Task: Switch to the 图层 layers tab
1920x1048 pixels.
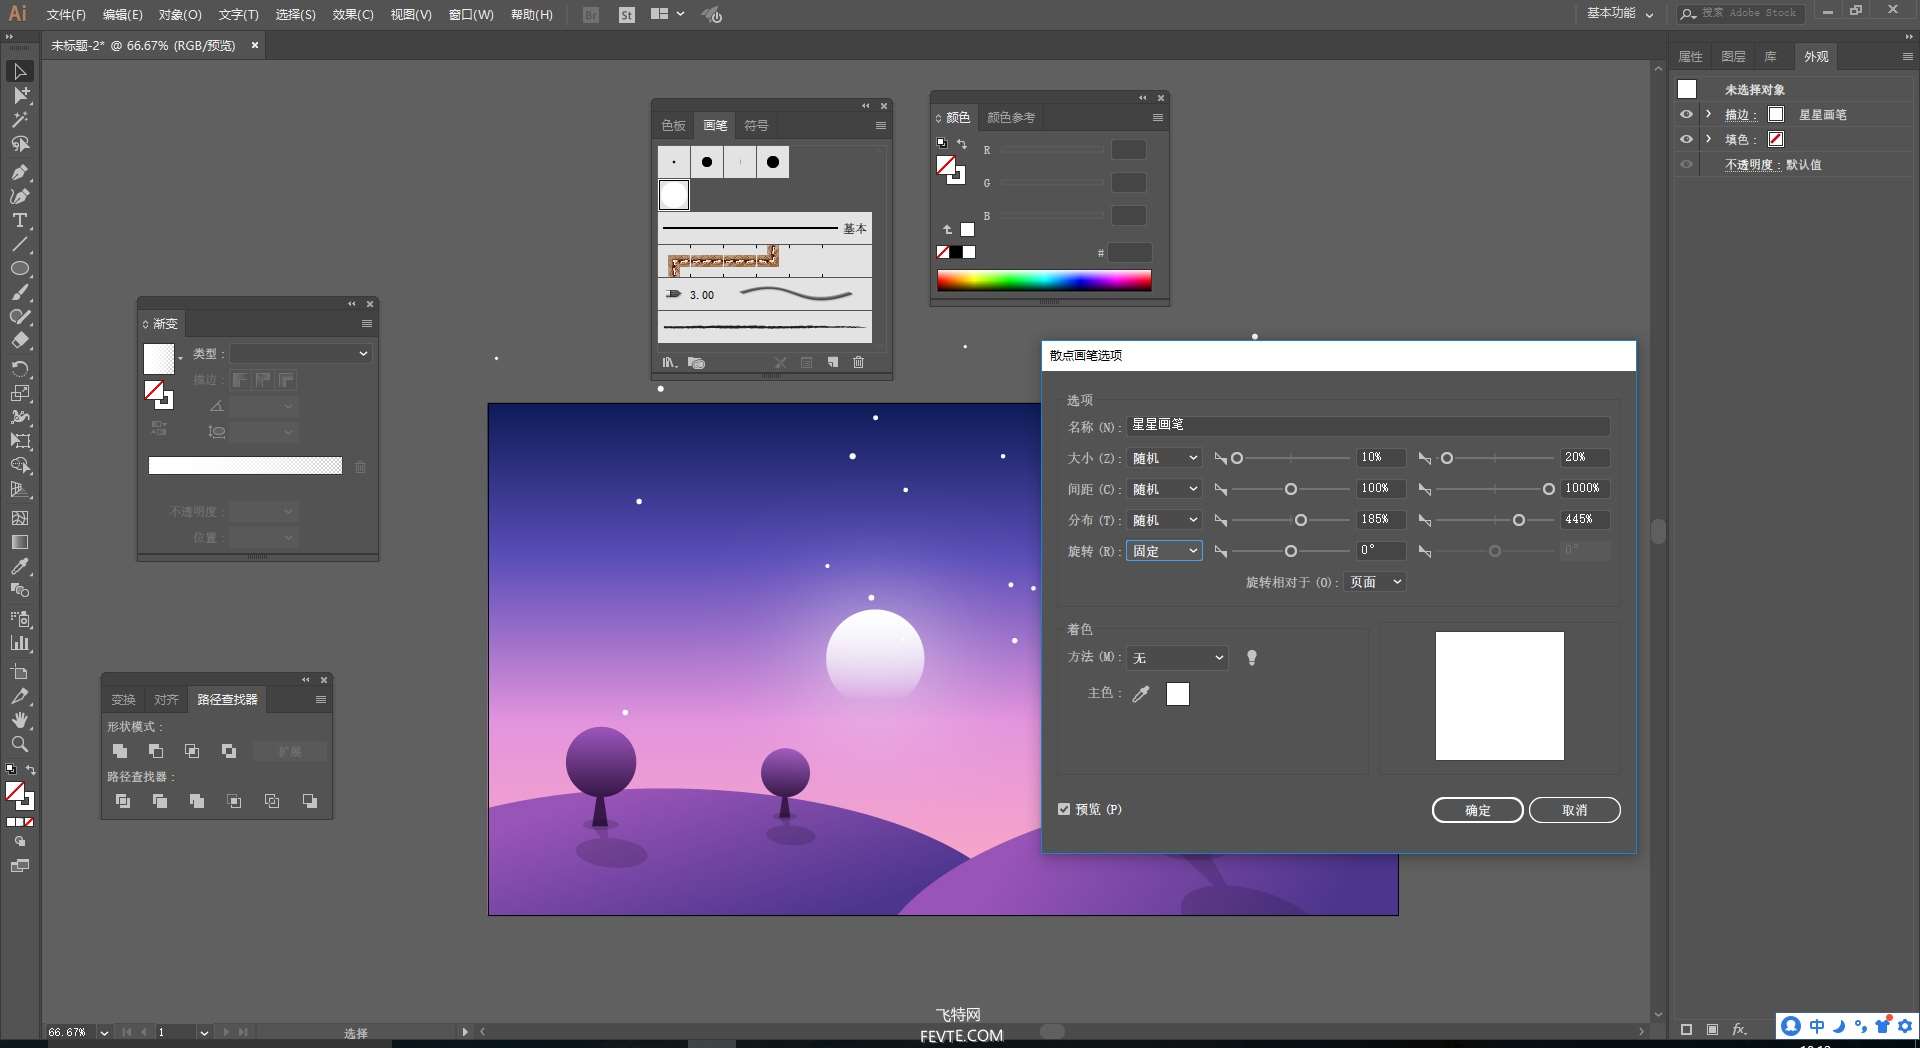Action: point(1734,57)
